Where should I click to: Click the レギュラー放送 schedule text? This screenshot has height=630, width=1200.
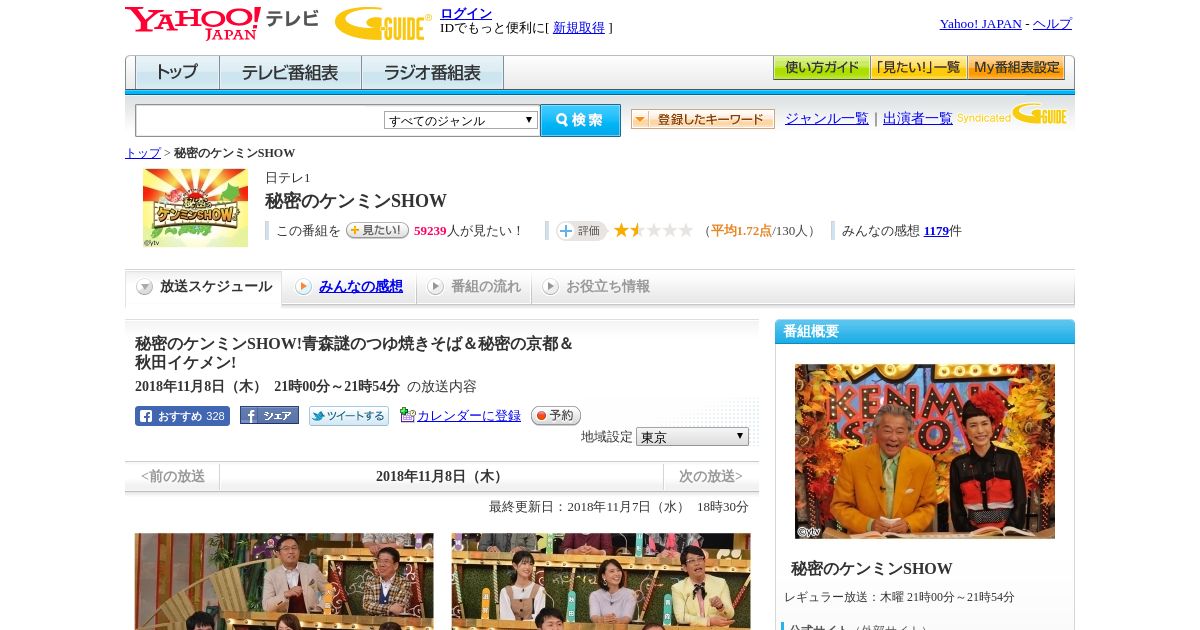pos(899,597)
